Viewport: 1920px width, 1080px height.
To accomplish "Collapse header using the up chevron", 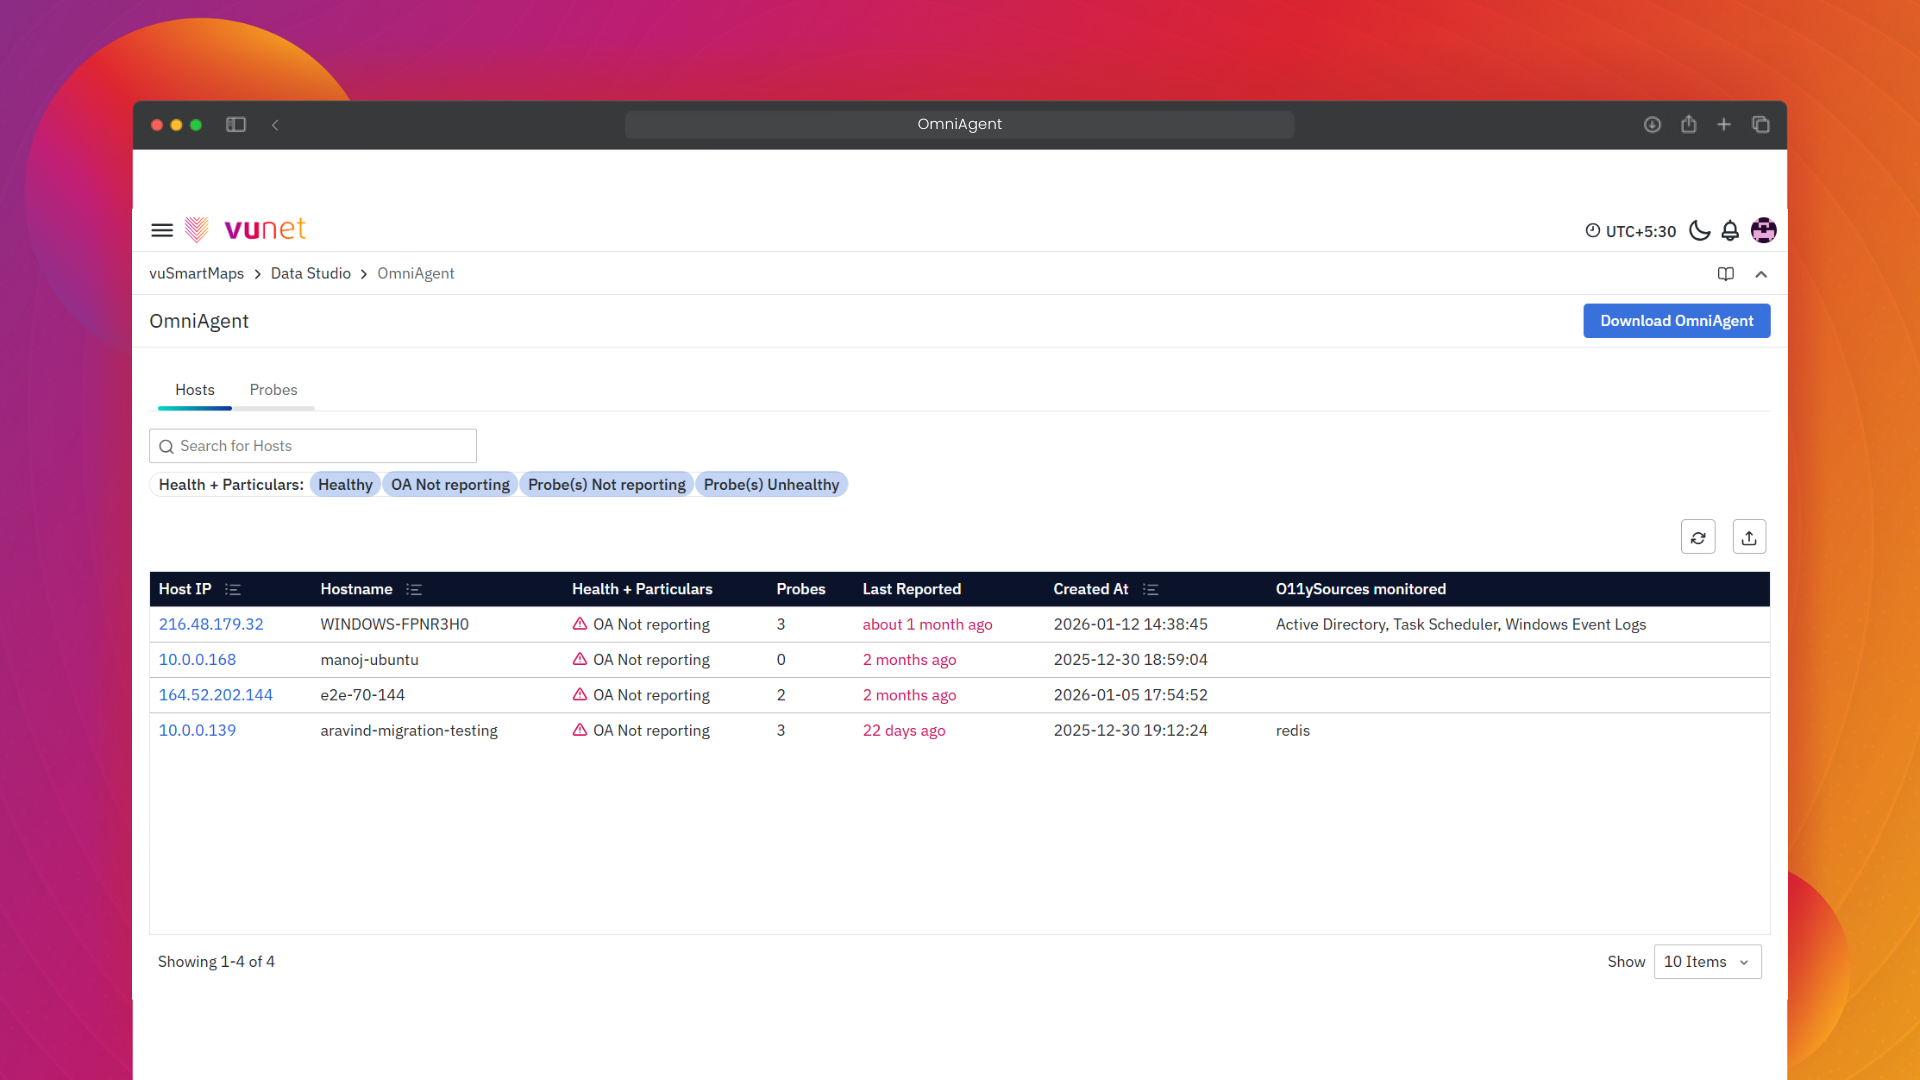I will (1761, 274).
